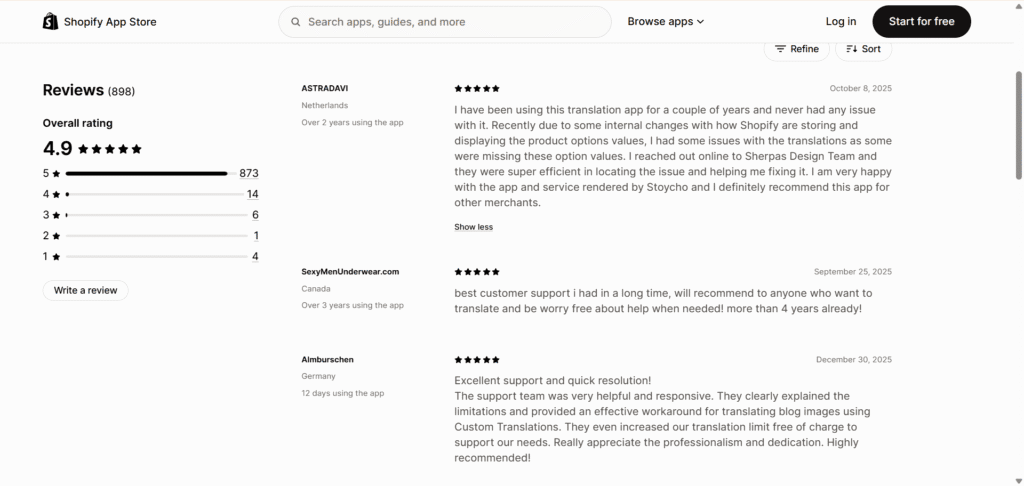
Task: Click the Start for free button
Action: pos(921,22)
